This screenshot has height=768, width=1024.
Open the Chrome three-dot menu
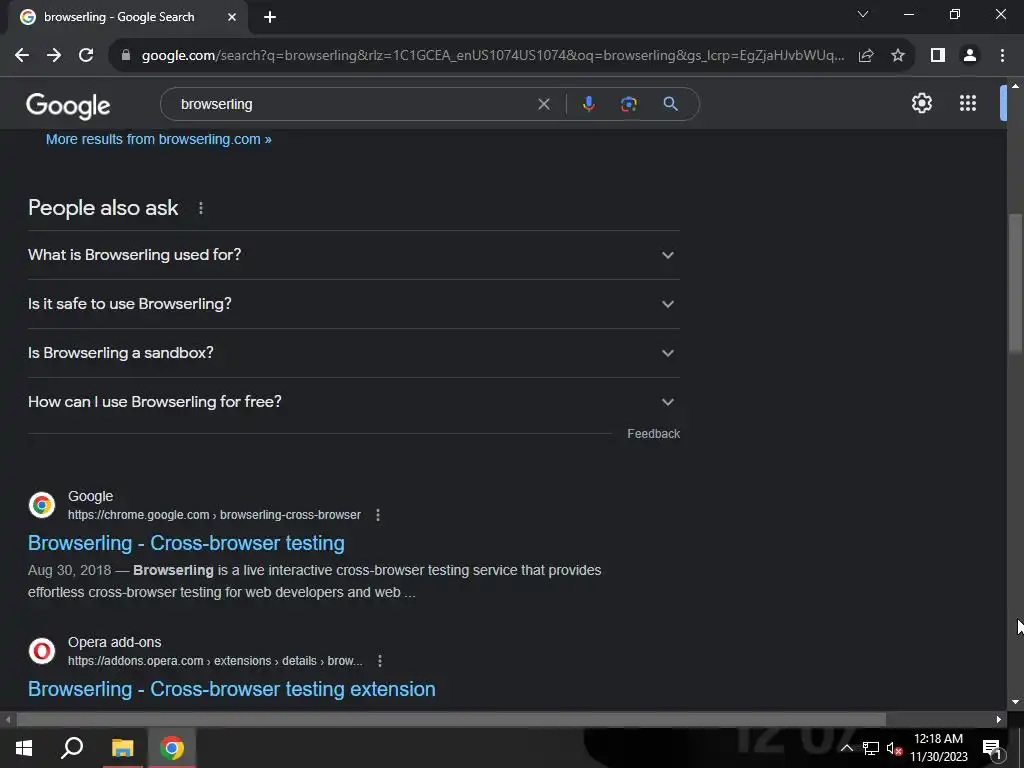point(1002,56)
